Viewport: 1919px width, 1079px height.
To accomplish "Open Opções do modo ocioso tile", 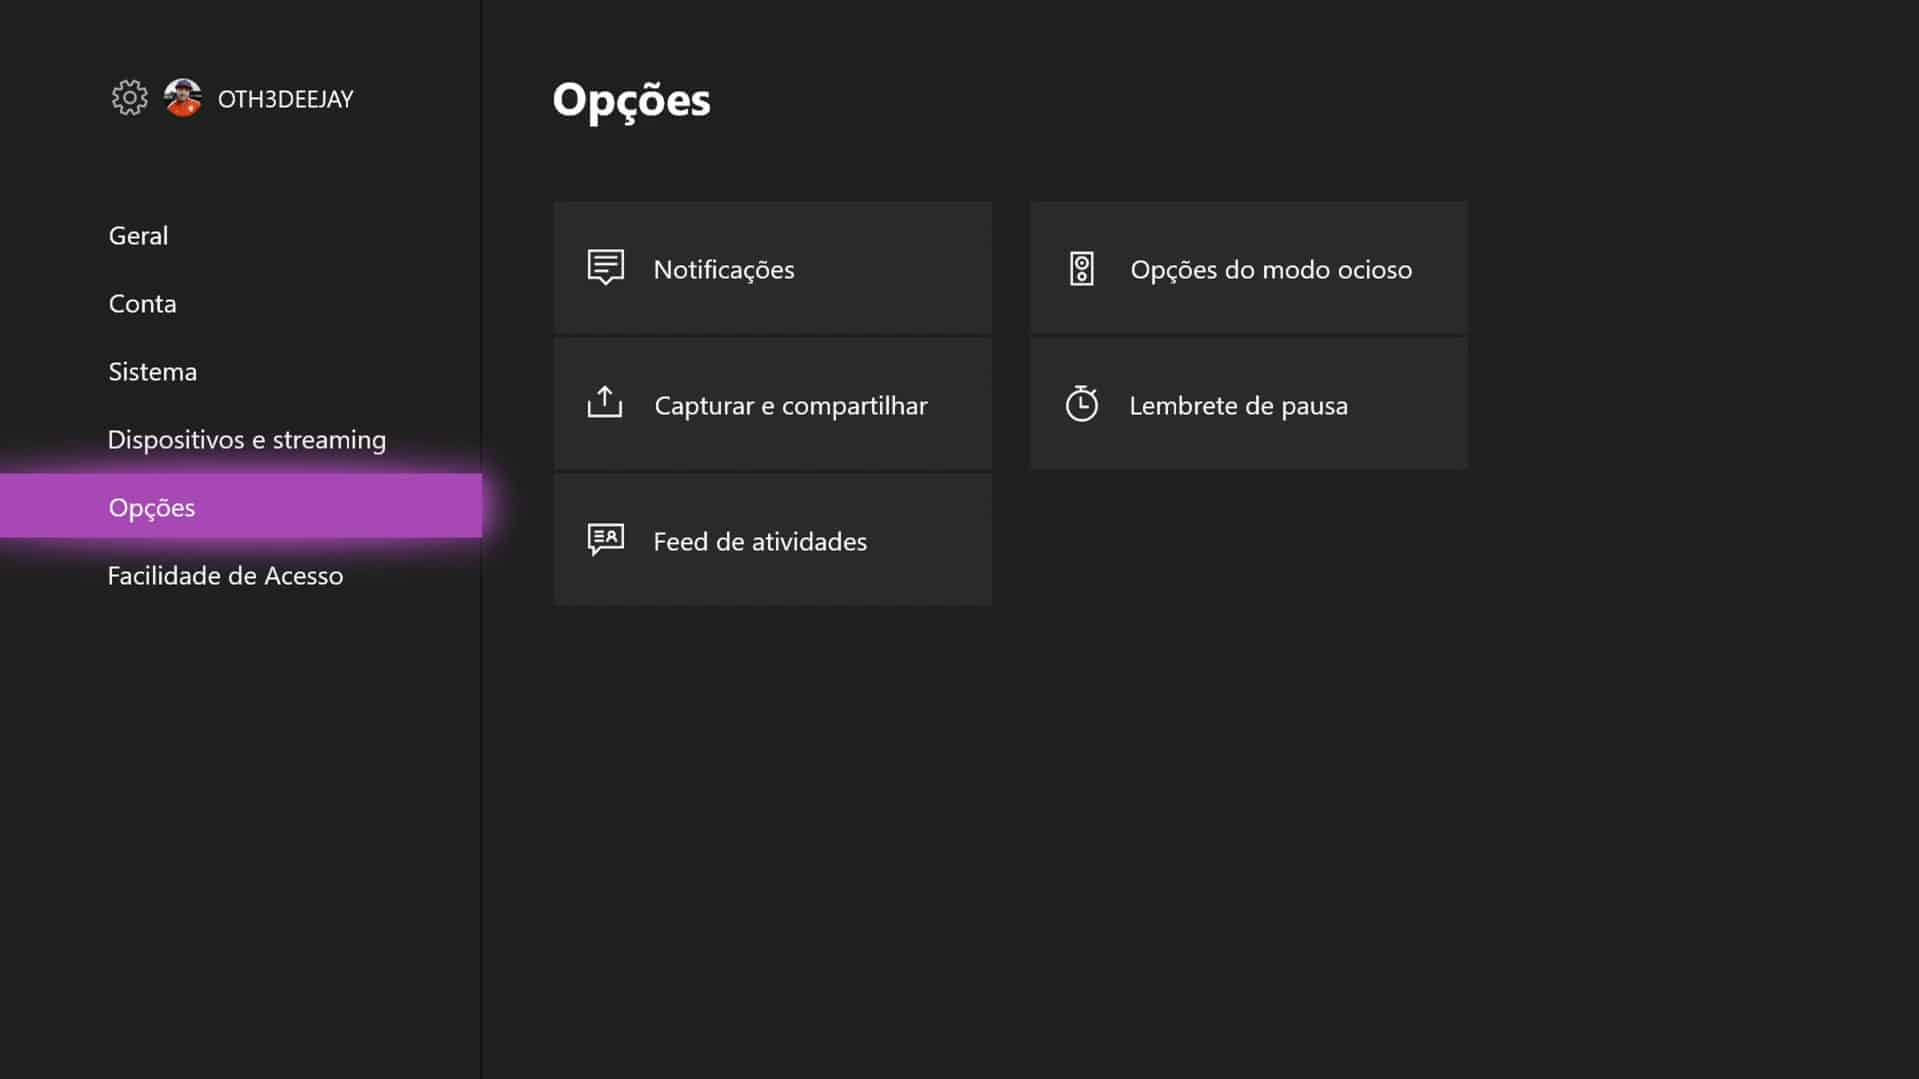I will 1248,267.
